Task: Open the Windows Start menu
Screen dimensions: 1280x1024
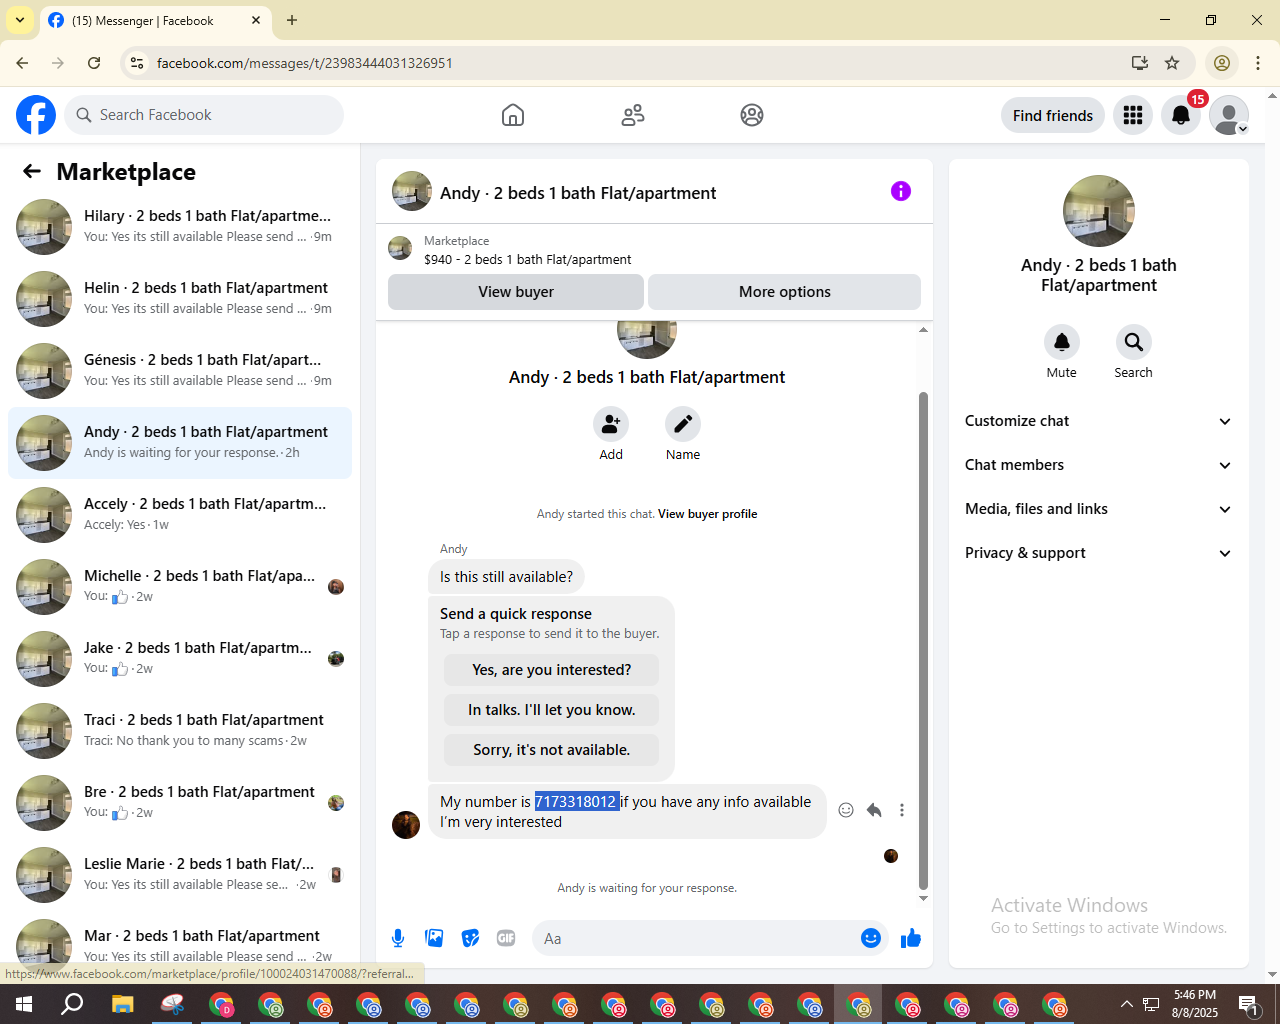Action: [x=24, y=1004]
